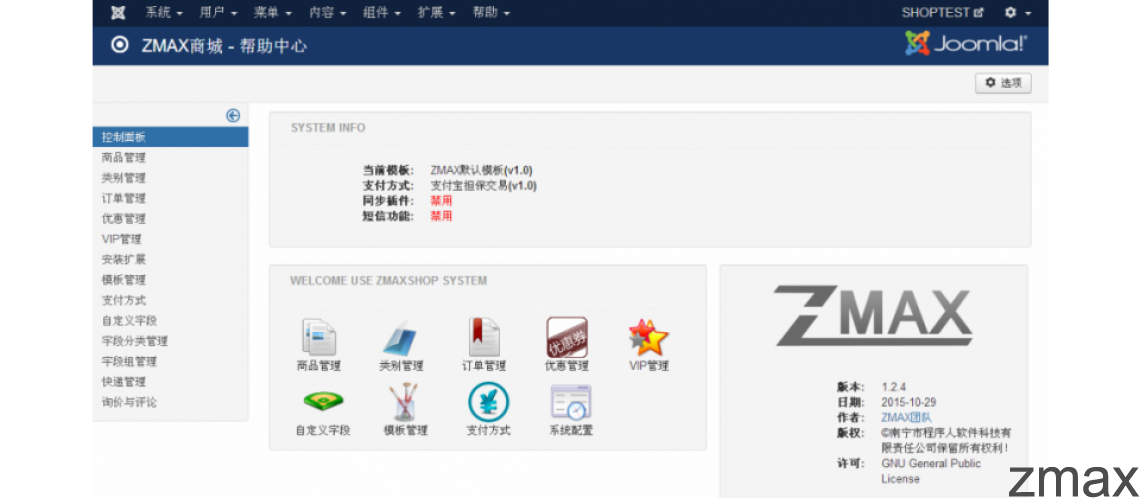Collapse the sidebar with the arrow icon
Image resolution: width=1140 pixels, height=498 pixels.
pos(233,115)
